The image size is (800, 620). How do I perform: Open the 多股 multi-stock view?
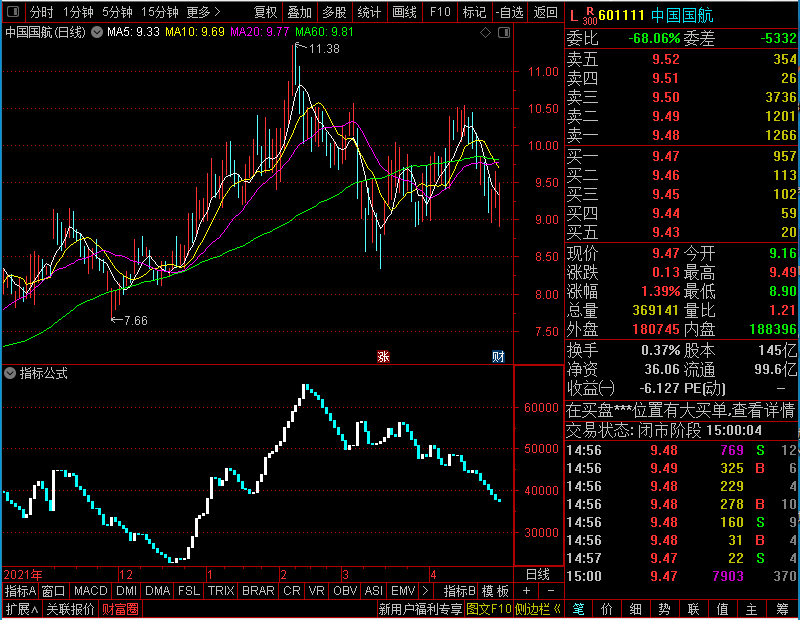tap(334, 12)
